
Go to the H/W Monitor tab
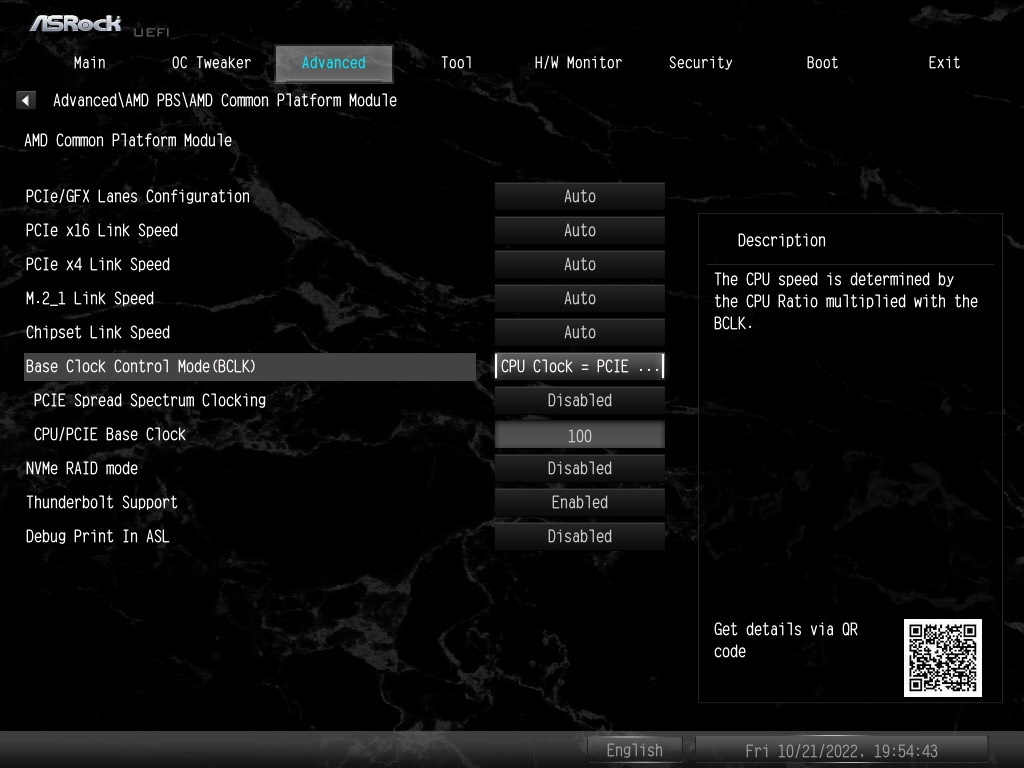tap(578, 63)
